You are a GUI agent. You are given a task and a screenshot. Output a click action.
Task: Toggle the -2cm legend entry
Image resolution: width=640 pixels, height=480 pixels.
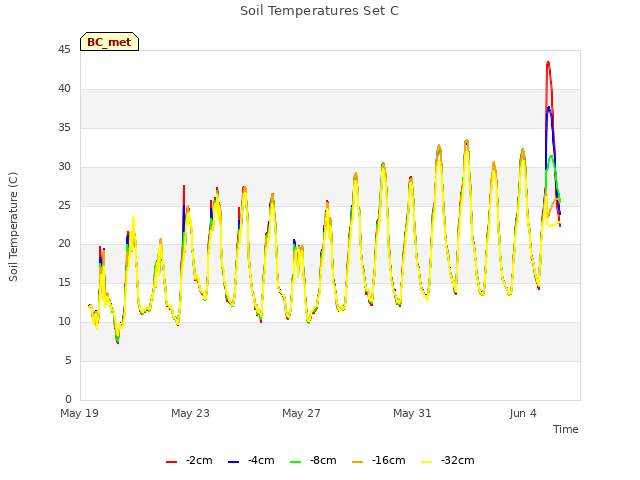[x=189, y=460]
